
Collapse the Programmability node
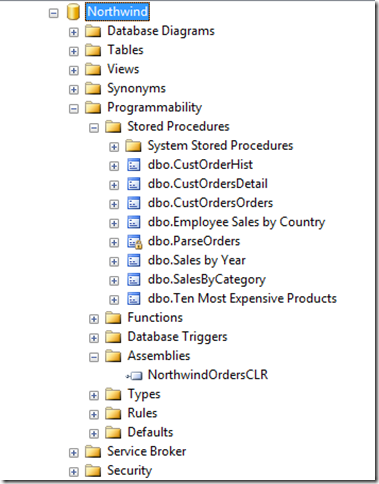pyautogui.click(x=74, y=109)
